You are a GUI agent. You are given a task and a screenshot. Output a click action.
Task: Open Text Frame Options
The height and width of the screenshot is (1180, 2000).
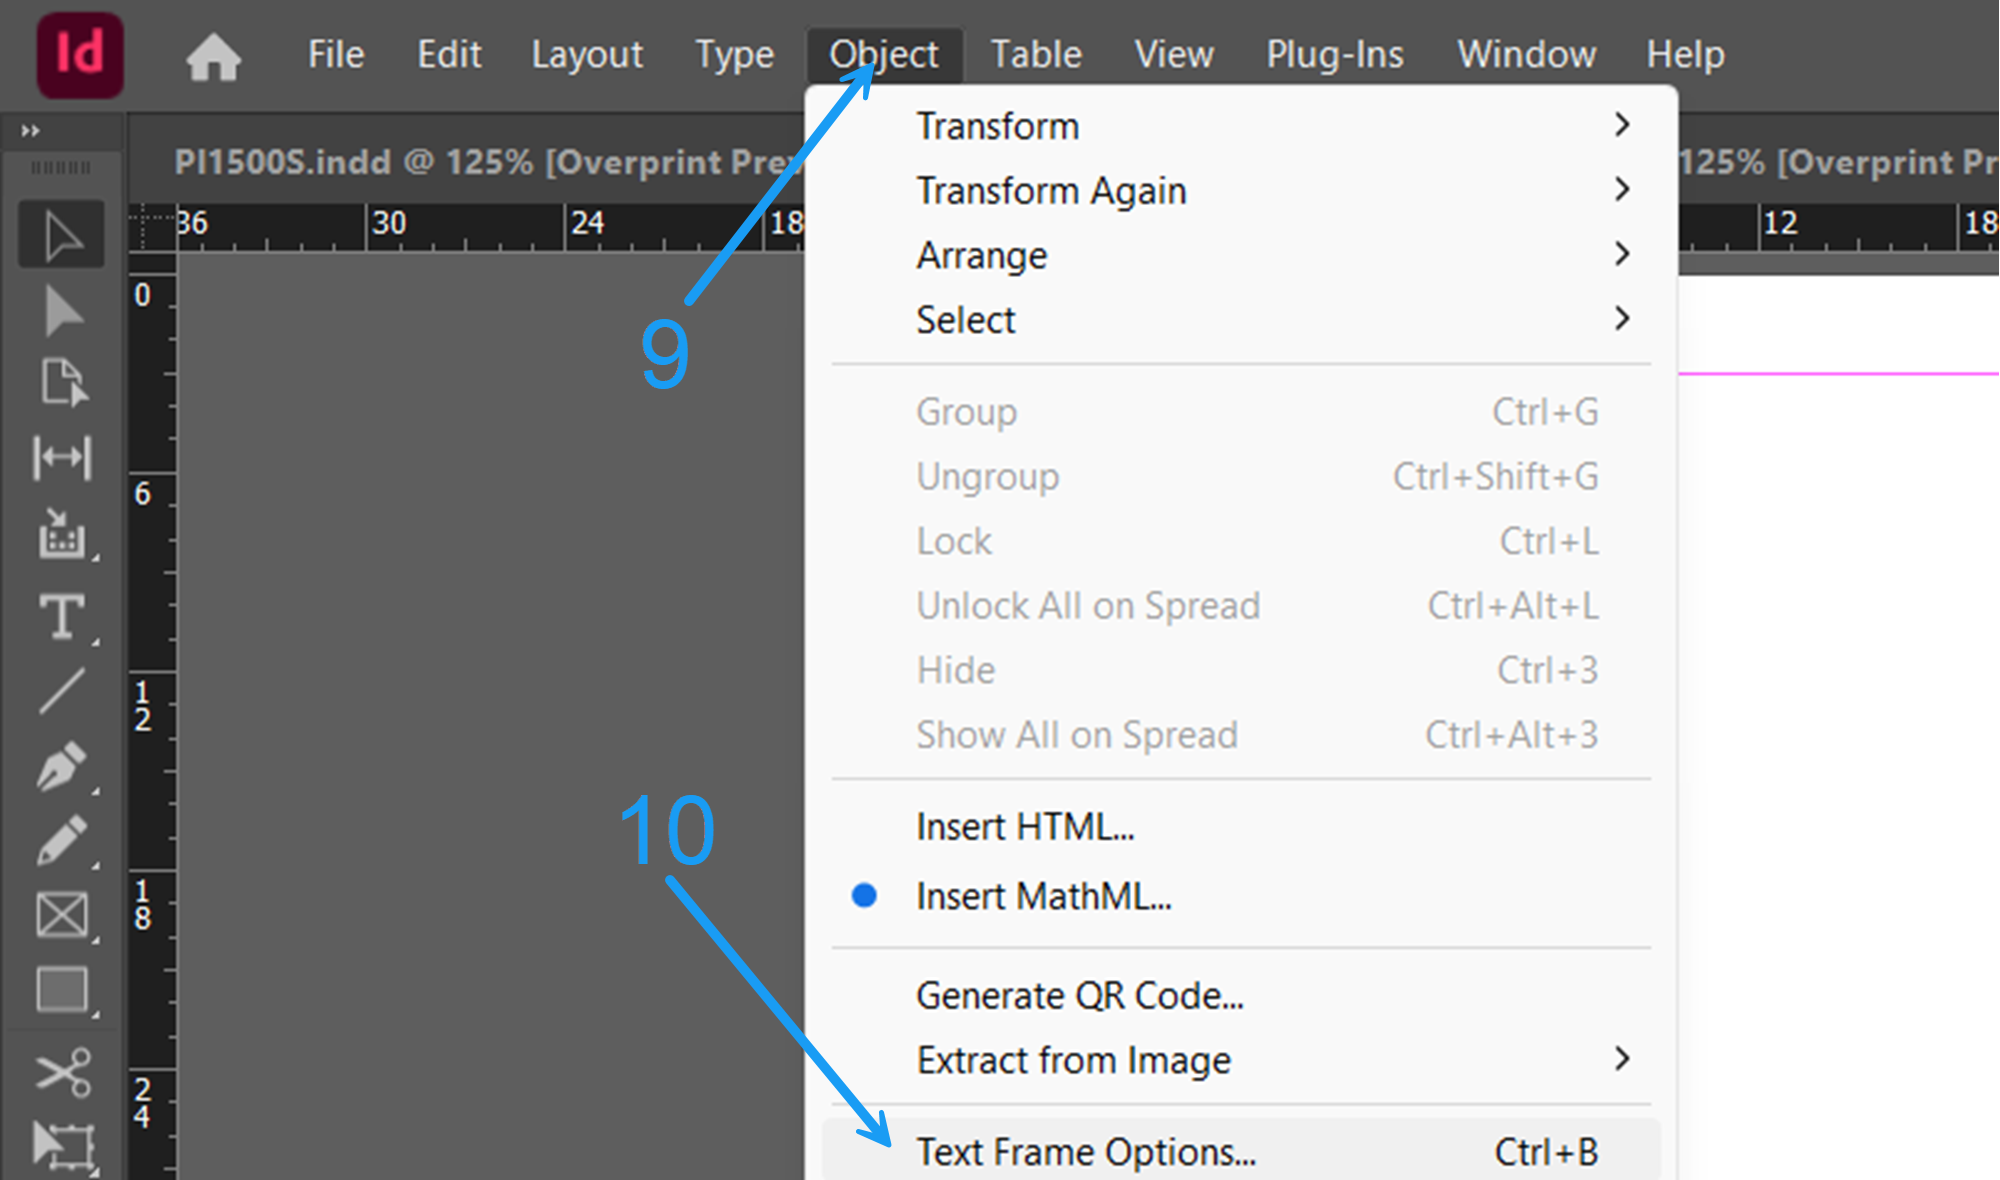[x=1086, y=1150]
